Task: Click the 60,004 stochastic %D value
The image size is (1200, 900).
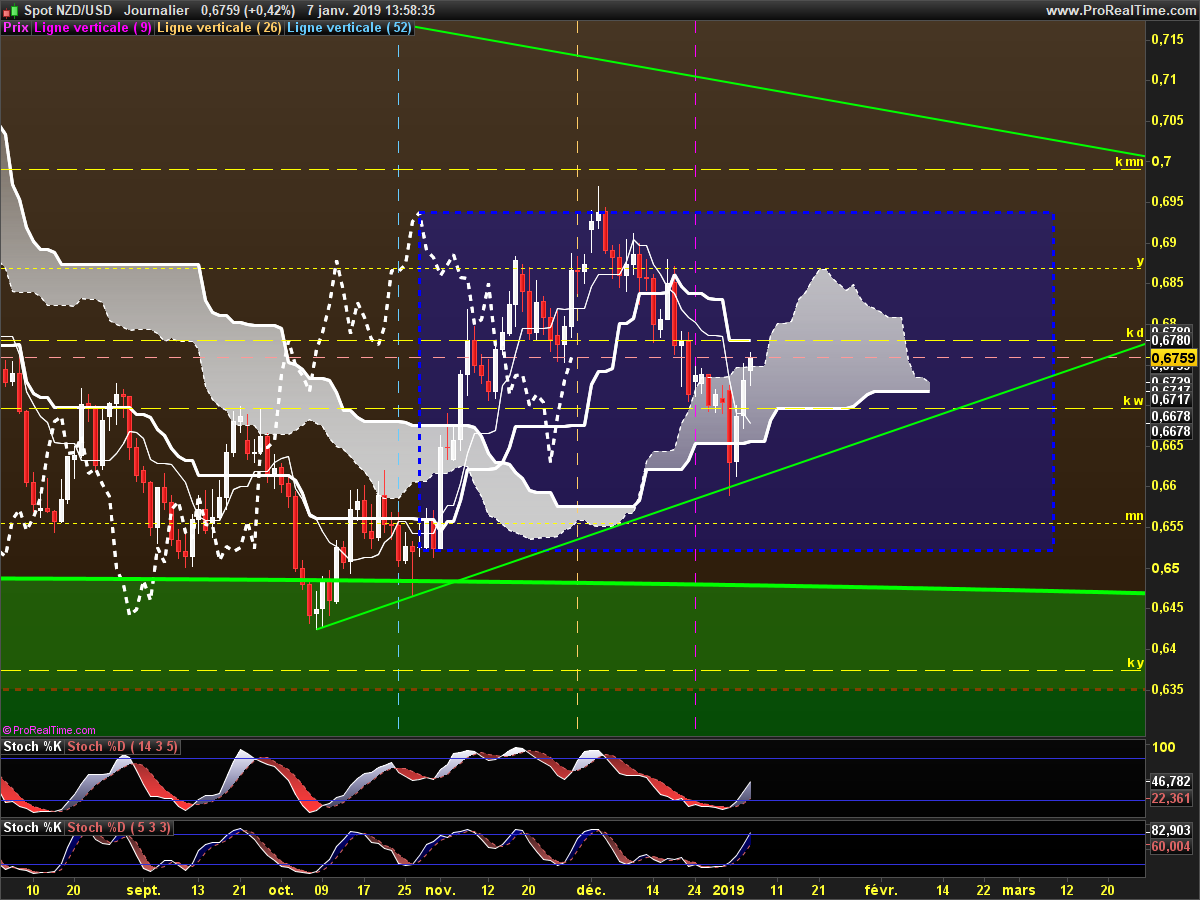Action: 1171,846
